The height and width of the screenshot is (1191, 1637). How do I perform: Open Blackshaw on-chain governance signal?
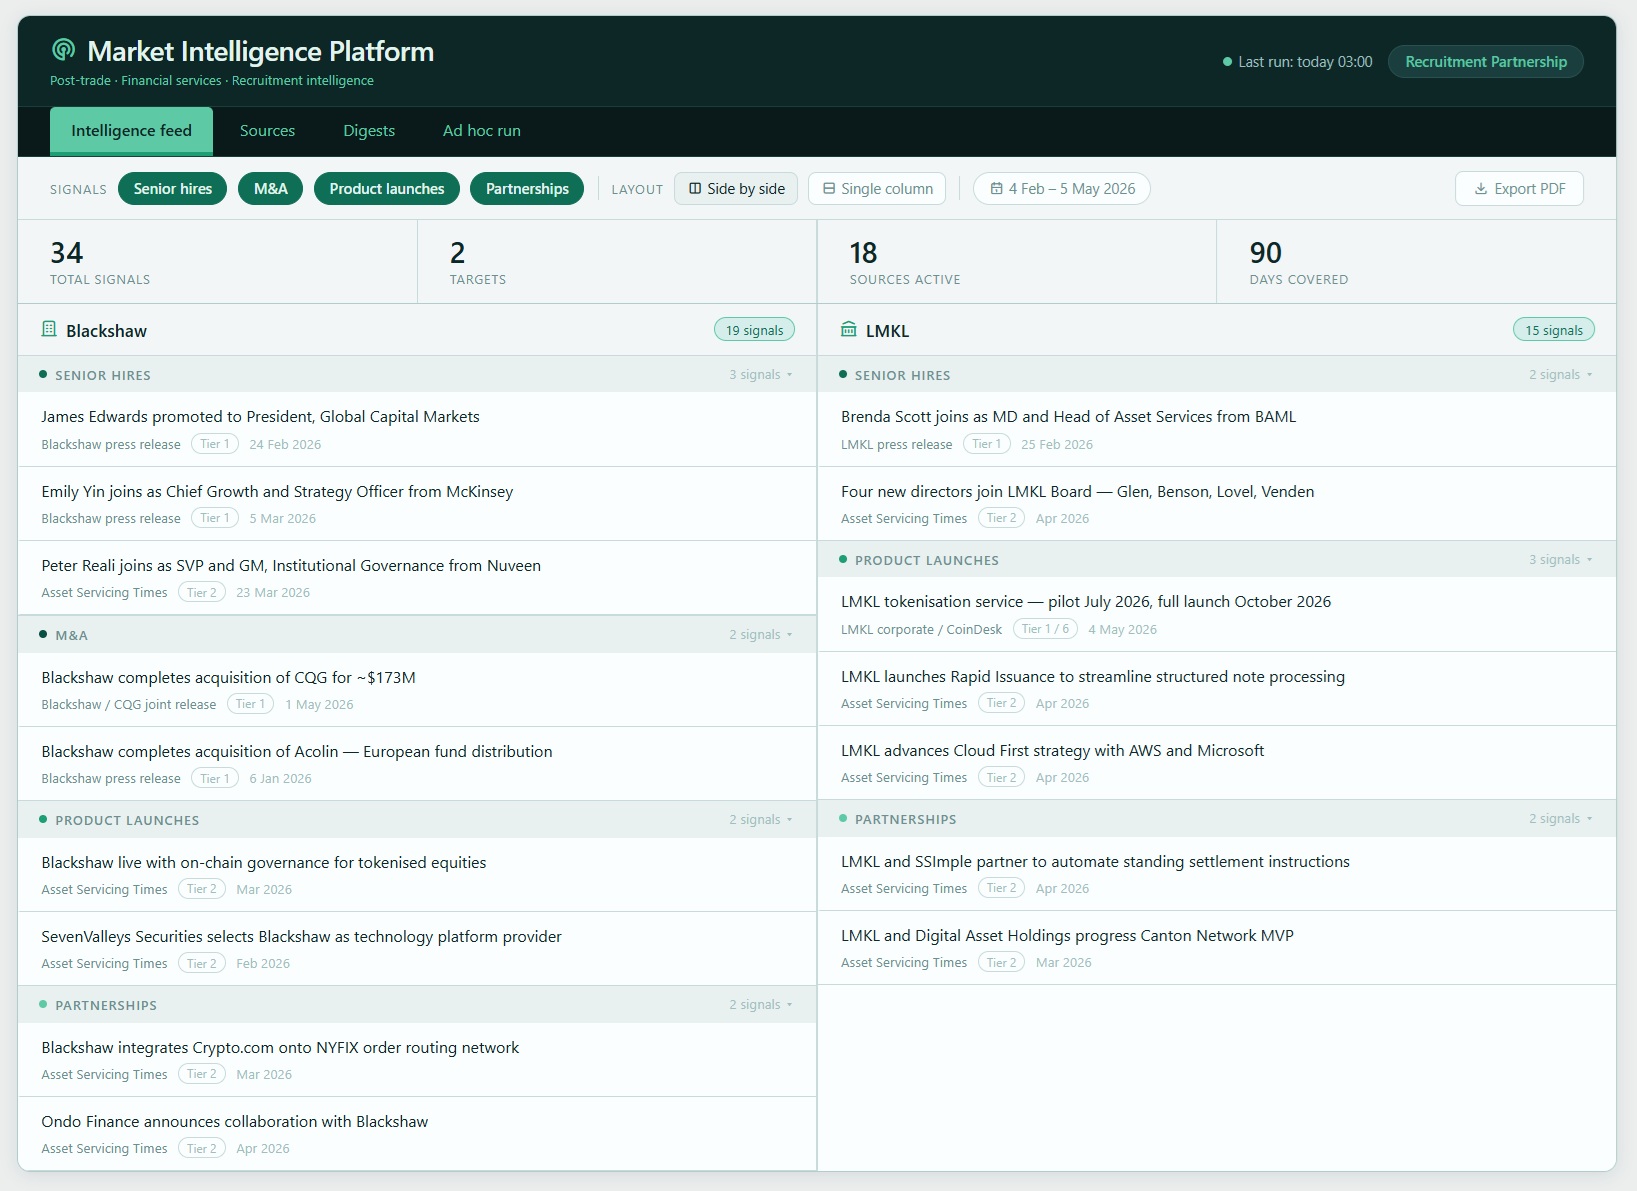[417, 875]
